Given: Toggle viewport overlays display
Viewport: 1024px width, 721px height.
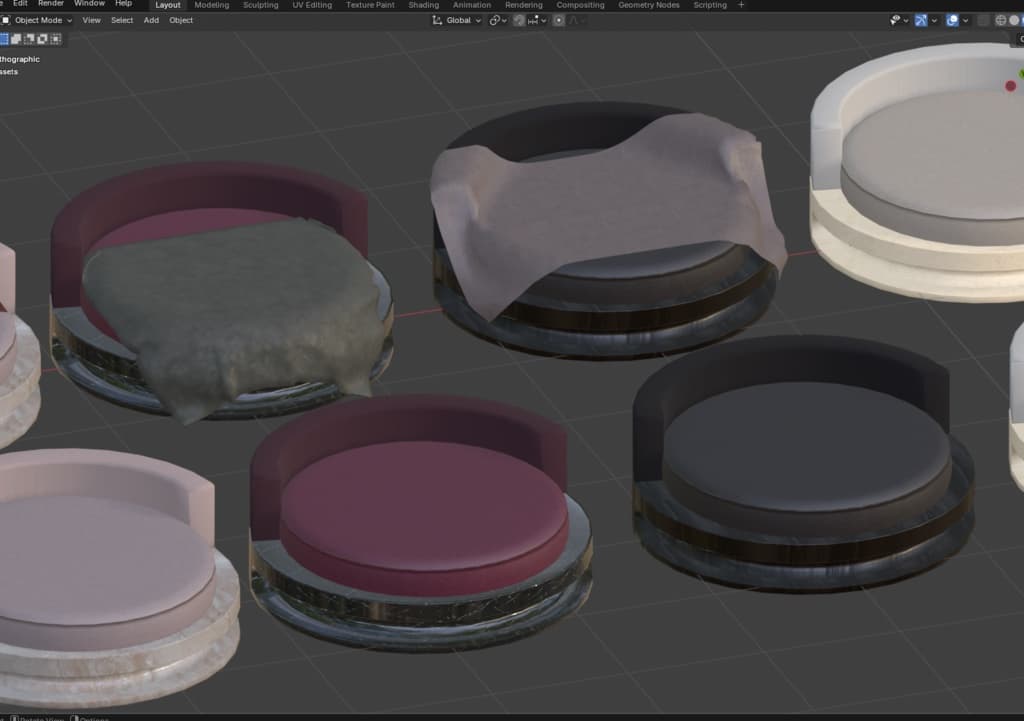Looking at the screenshot, I should [953, 20].
